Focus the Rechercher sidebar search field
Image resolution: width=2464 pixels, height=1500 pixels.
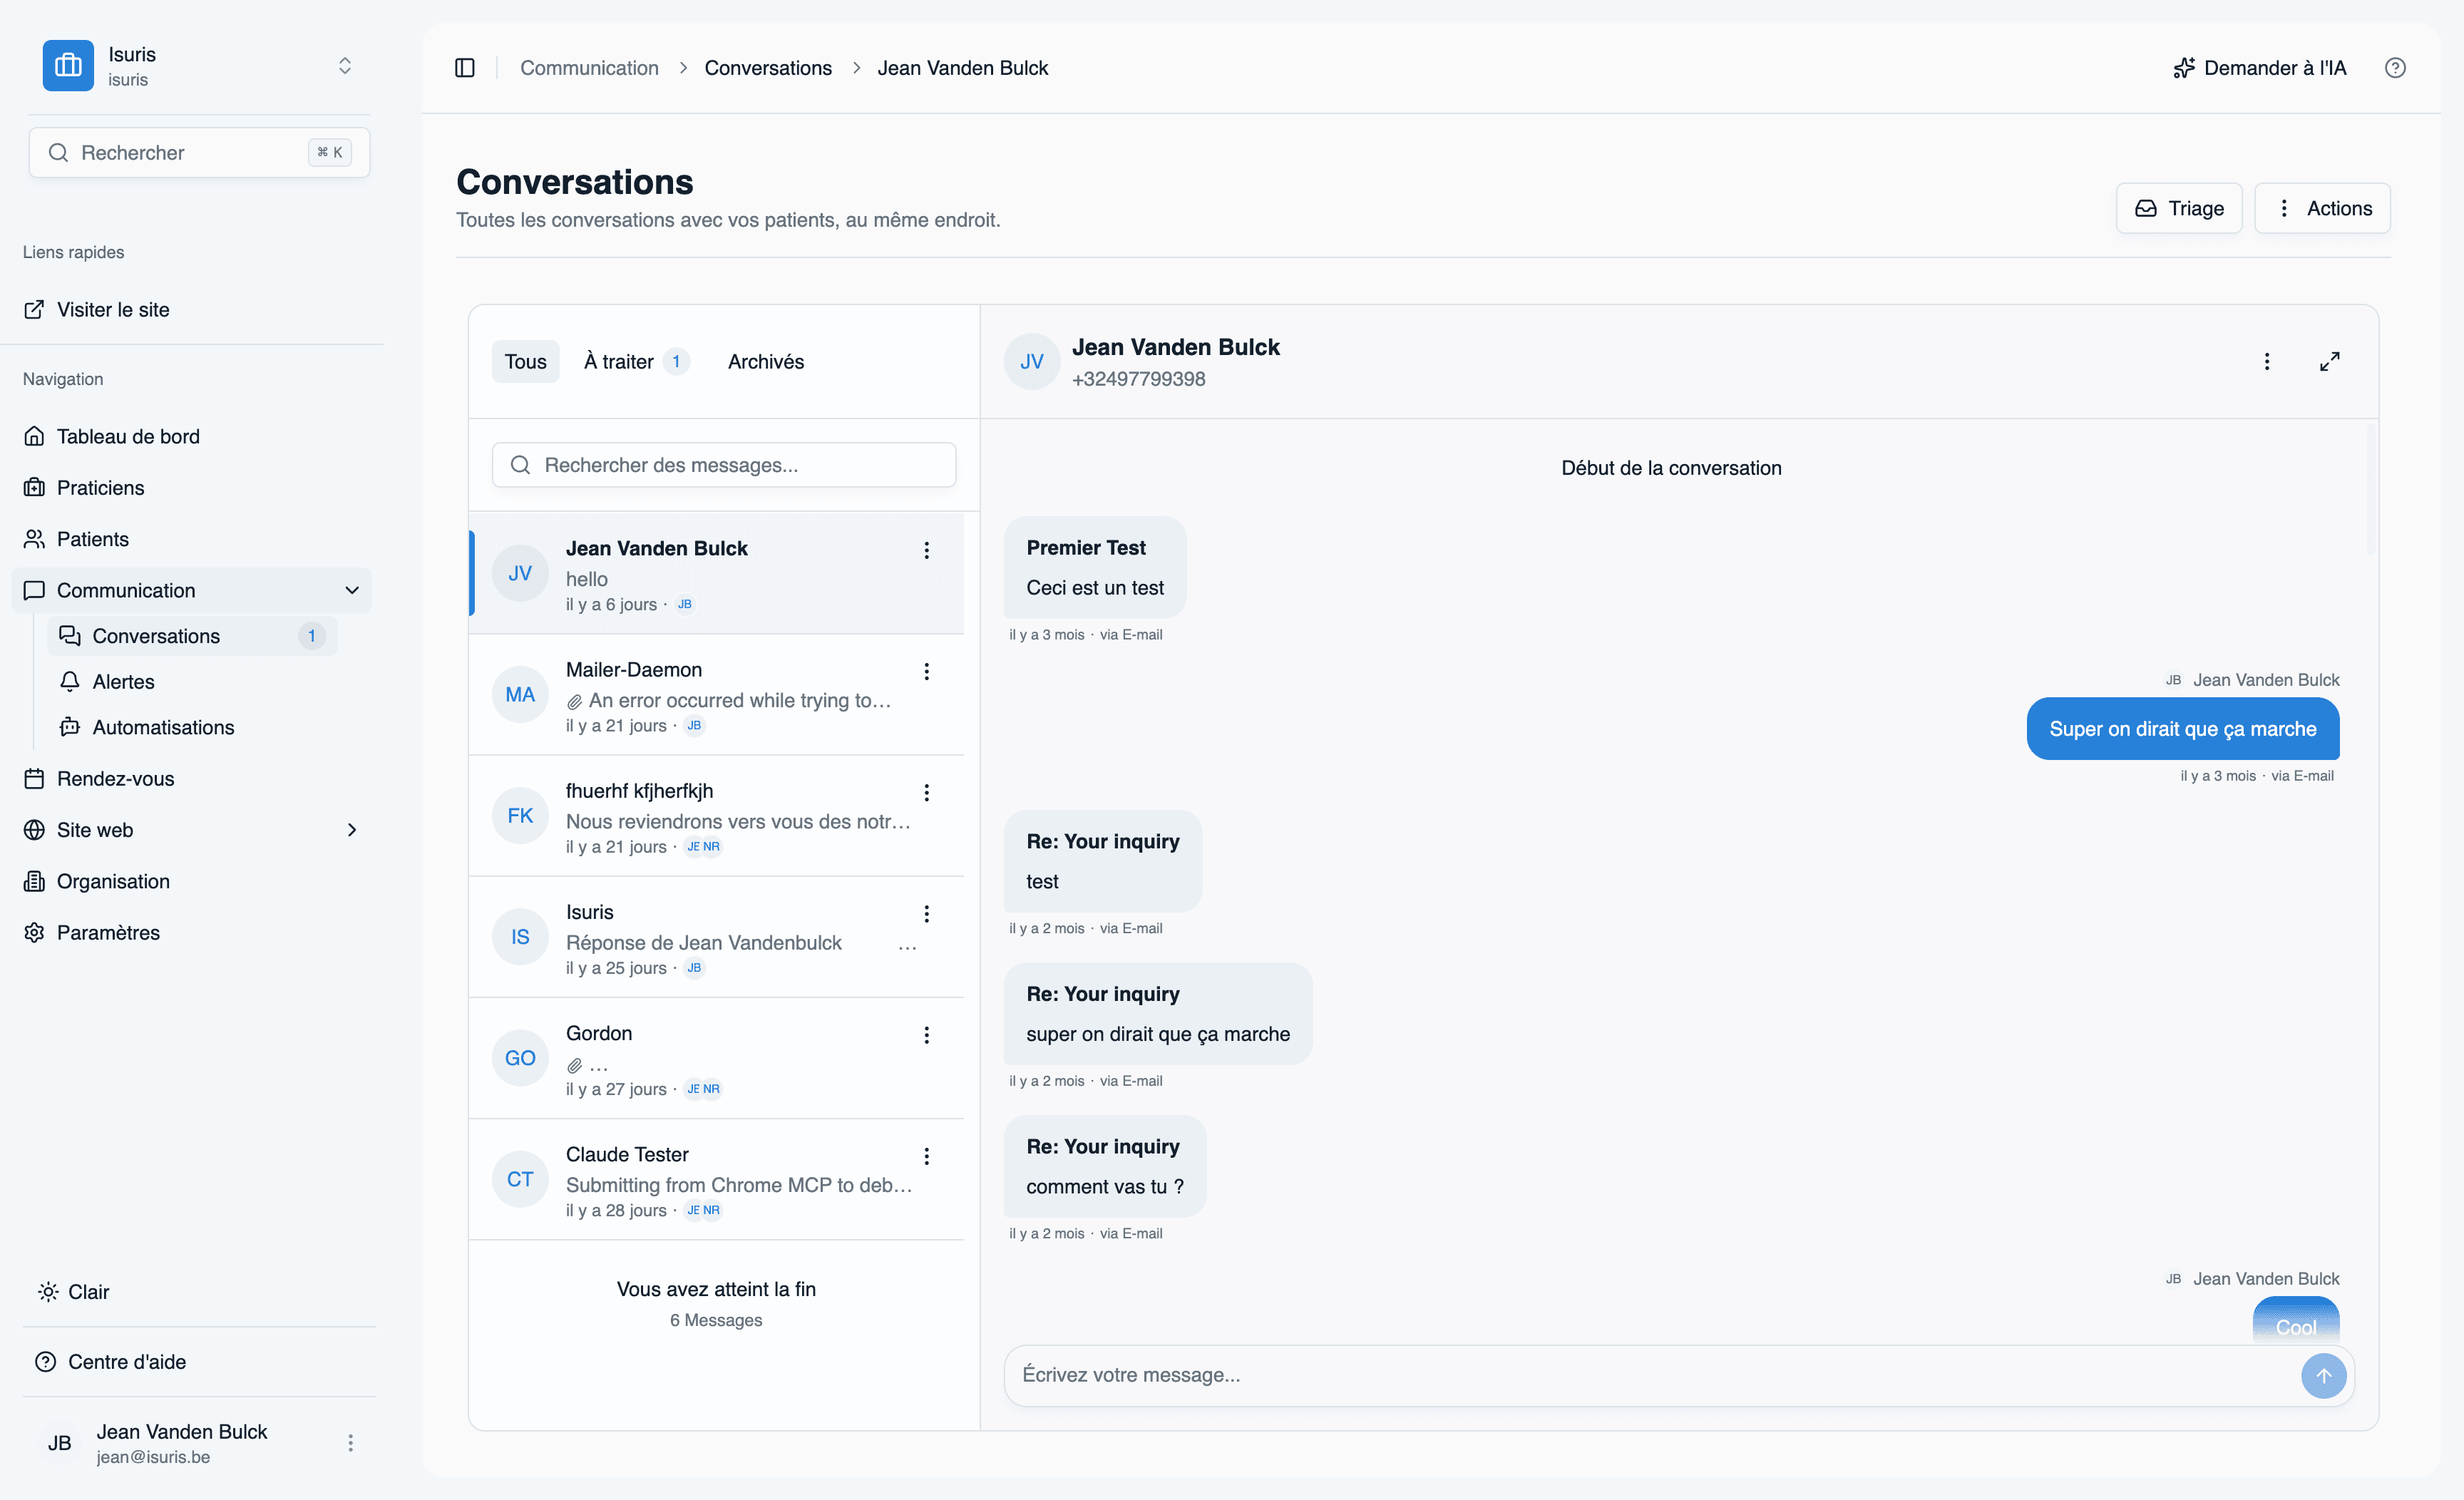pos(199,152)
